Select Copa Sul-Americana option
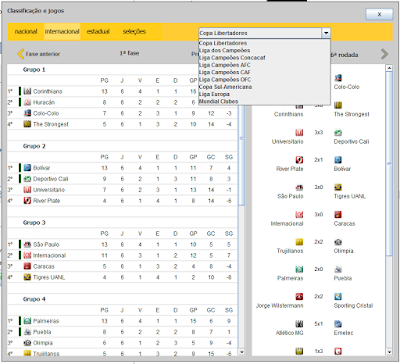400x364 pixels. click(x=264, y=87)
